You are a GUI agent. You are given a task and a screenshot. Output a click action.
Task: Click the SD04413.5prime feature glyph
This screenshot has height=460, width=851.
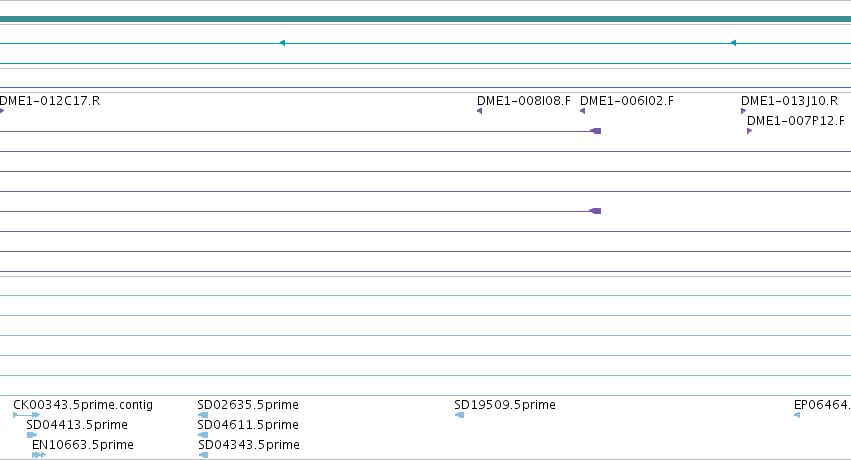(x=32, y=435)
